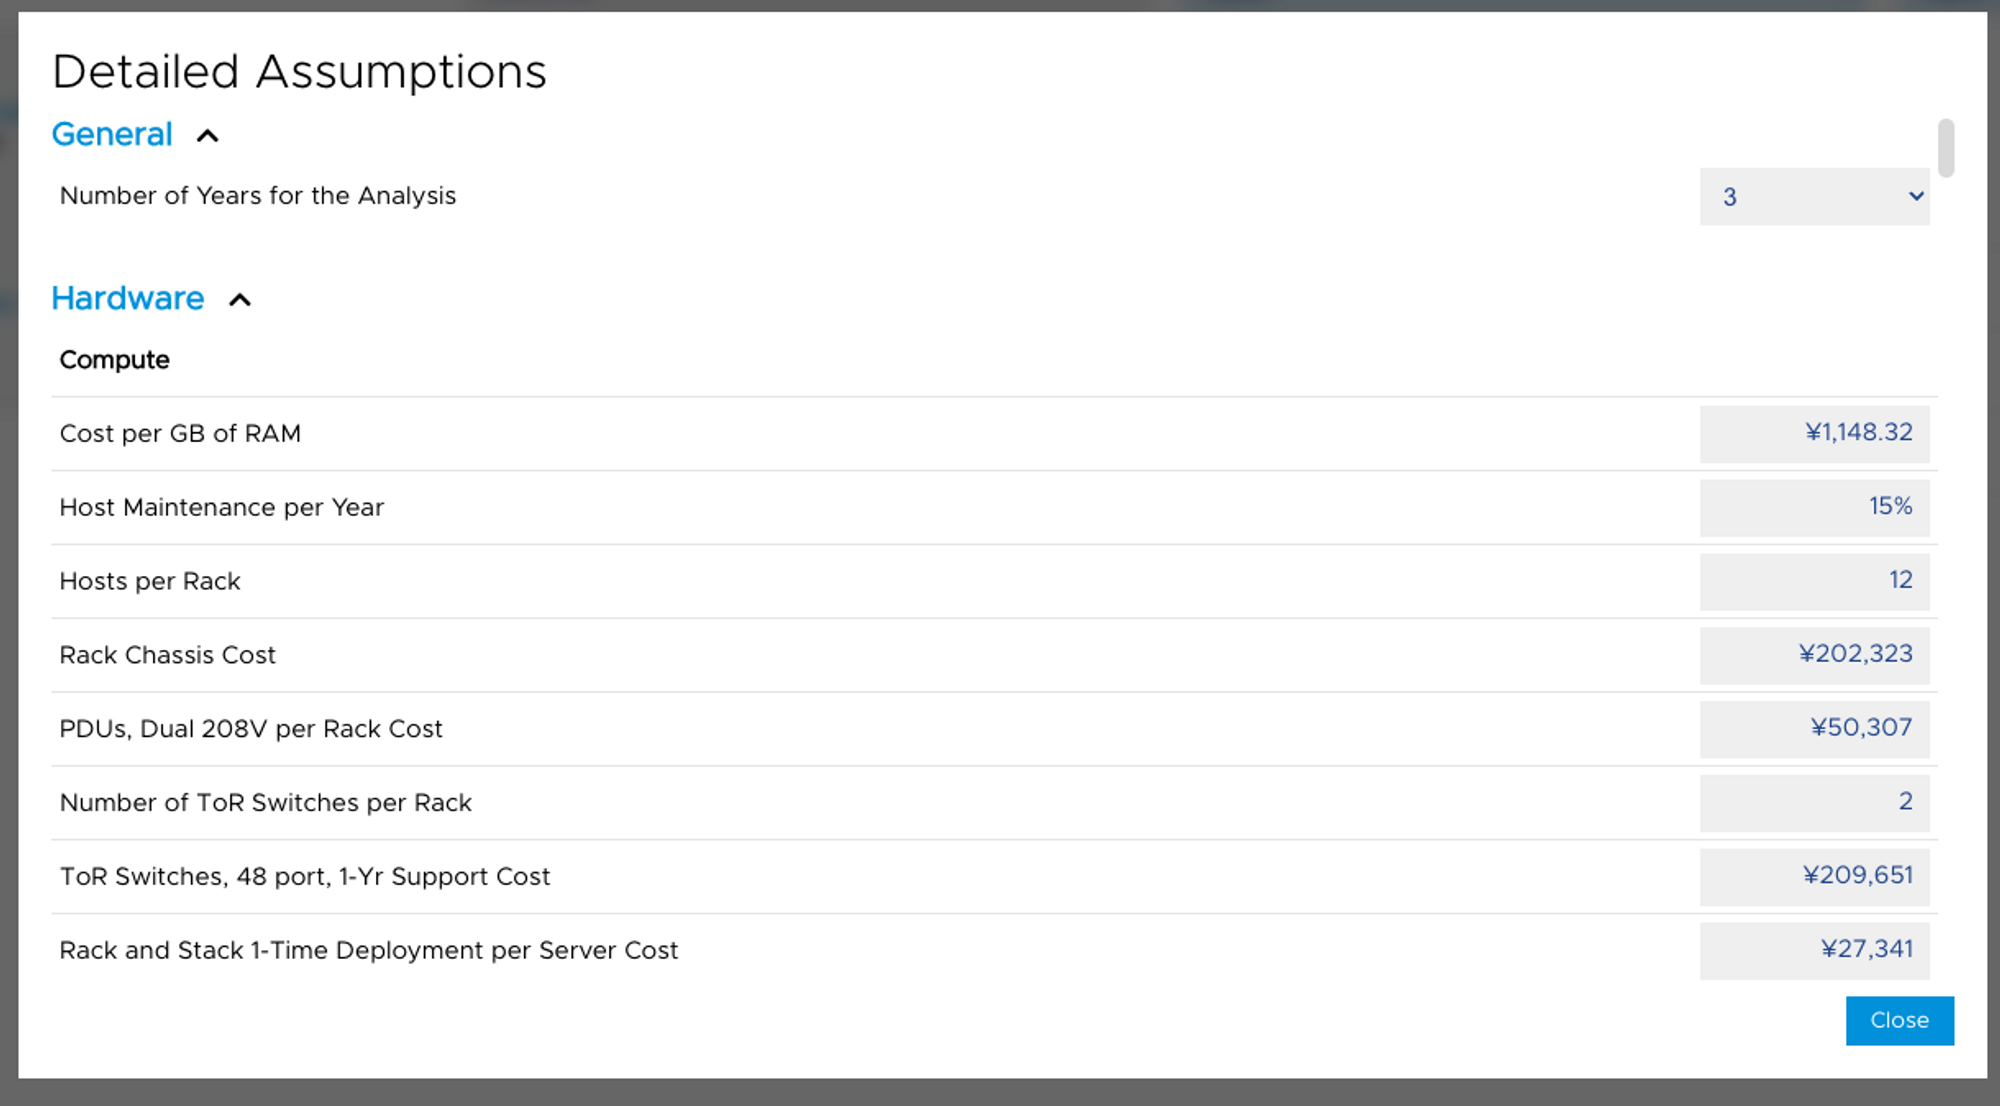The image size is (2000, 1106).
Task: Edit Rack and Stack Deployment cost
Action: pos(1814,950)
